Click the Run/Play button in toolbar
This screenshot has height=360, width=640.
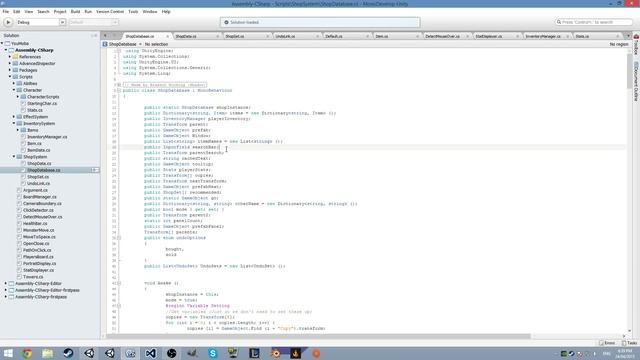tap(8, 22)
